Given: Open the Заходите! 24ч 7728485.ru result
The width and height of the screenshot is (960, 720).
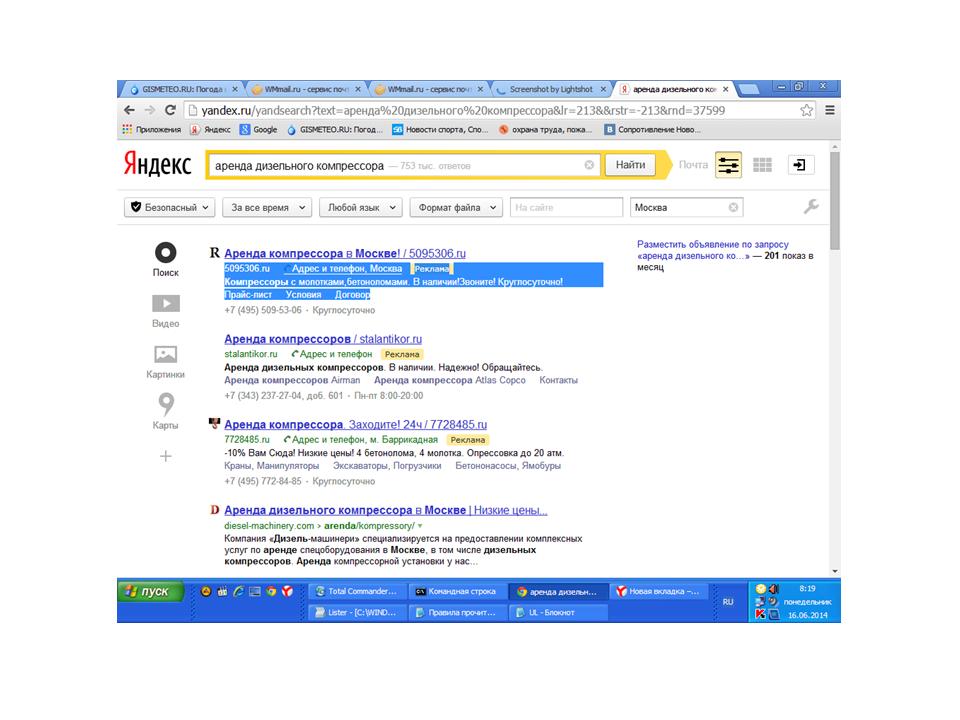Looking at the screenshot, I should (356, 424).
